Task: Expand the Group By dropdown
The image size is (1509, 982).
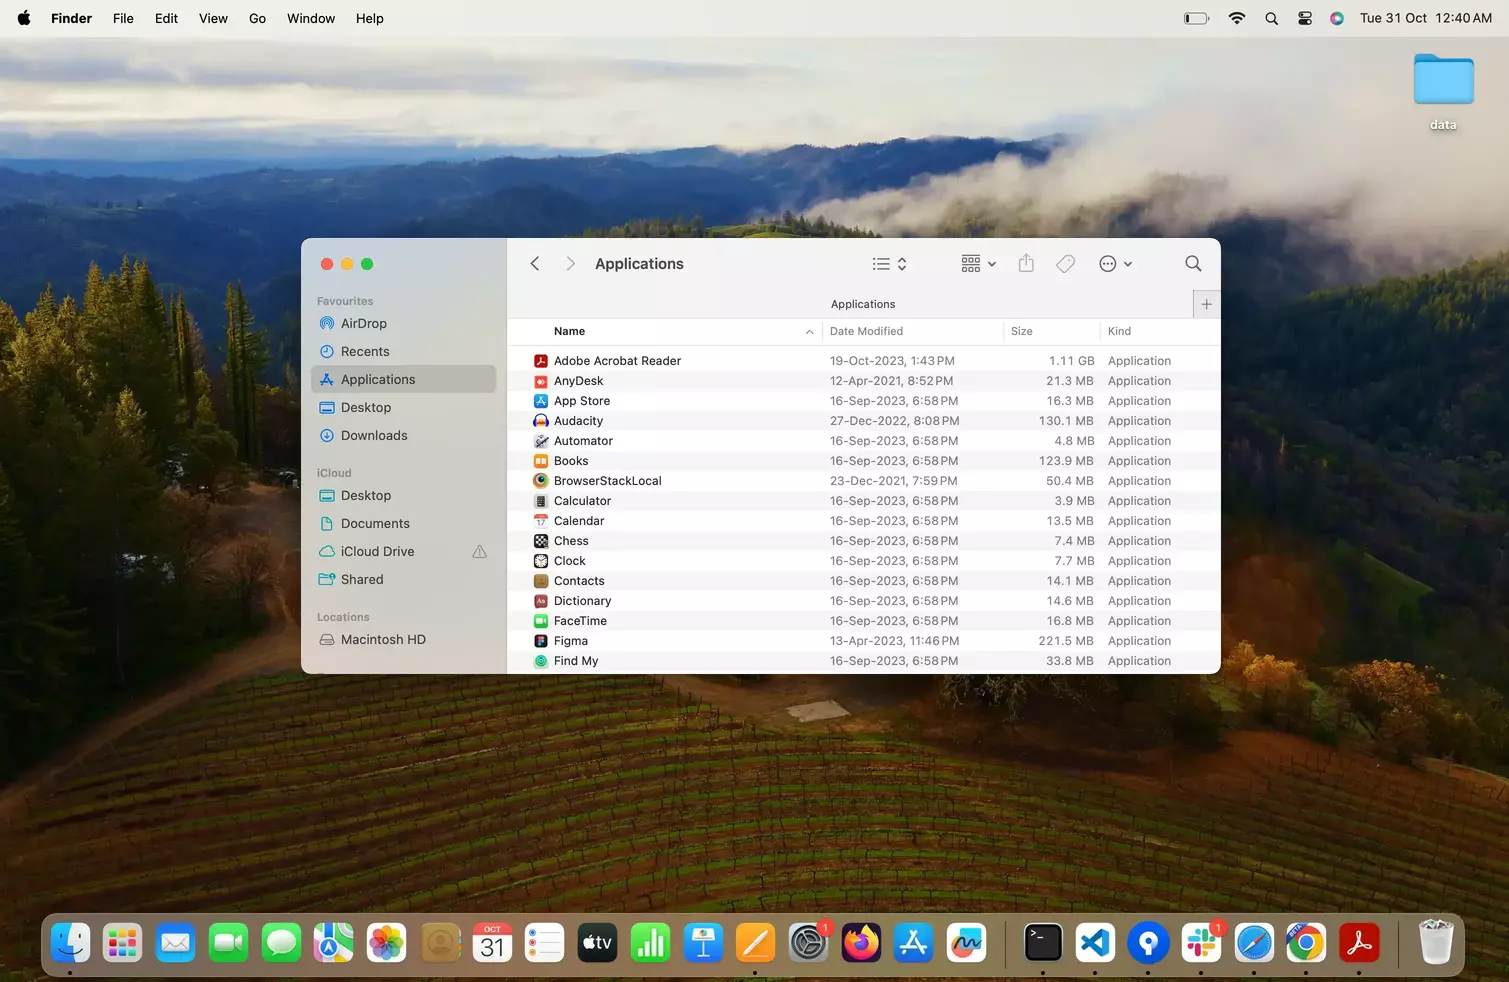Action: [978, 264]
